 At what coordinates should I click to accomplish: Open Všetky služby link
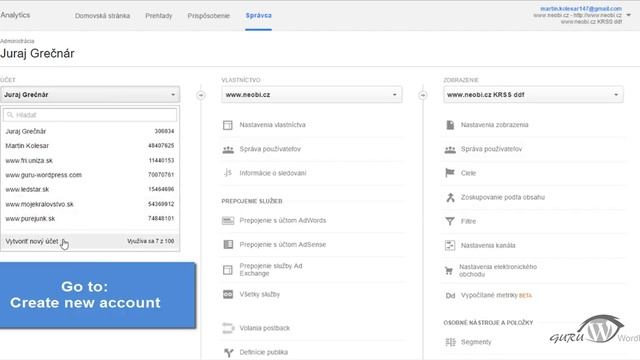click(x=260, y=294)
